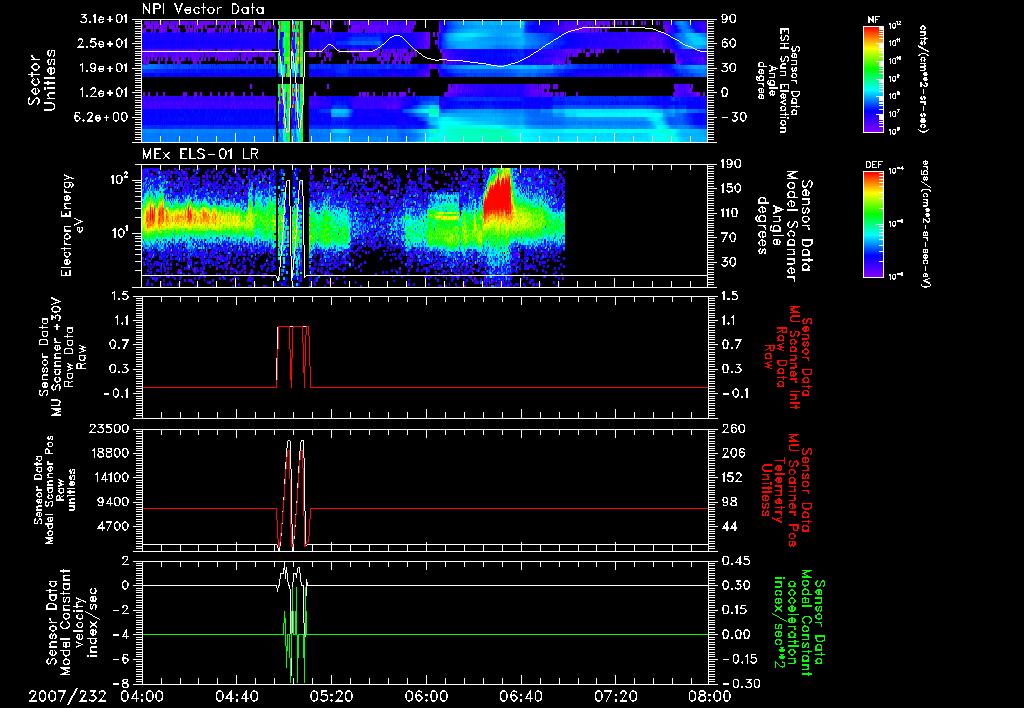The height and width of the screenshot is (708, 1024).
Task: Click the 1.9e+01 sector tick label
Action: [105, 68]
